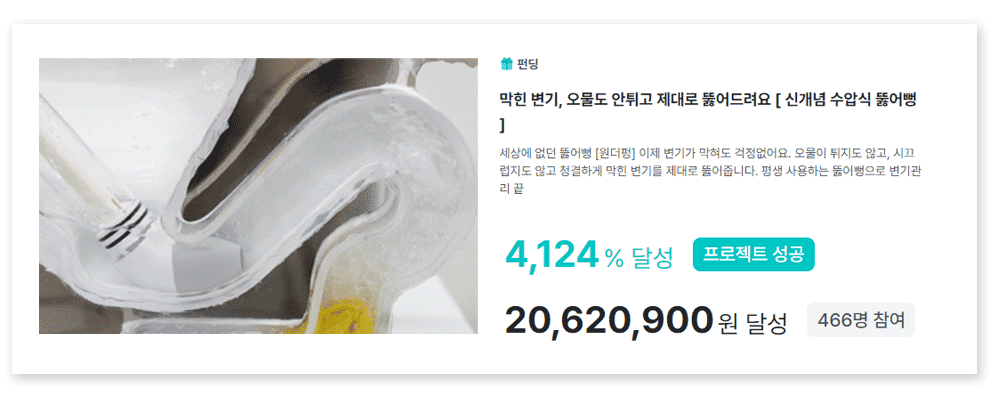Click the last description line 리 끝
This screenshot has width=1000, height=394.
click(x=511, y=189)
